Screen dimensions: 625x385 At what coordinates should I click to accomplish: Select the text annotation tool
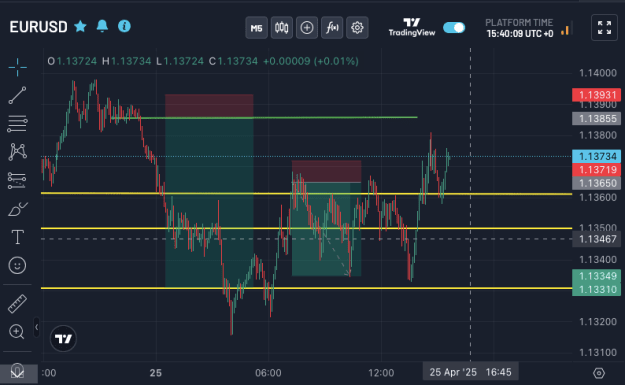coord(18,237)
